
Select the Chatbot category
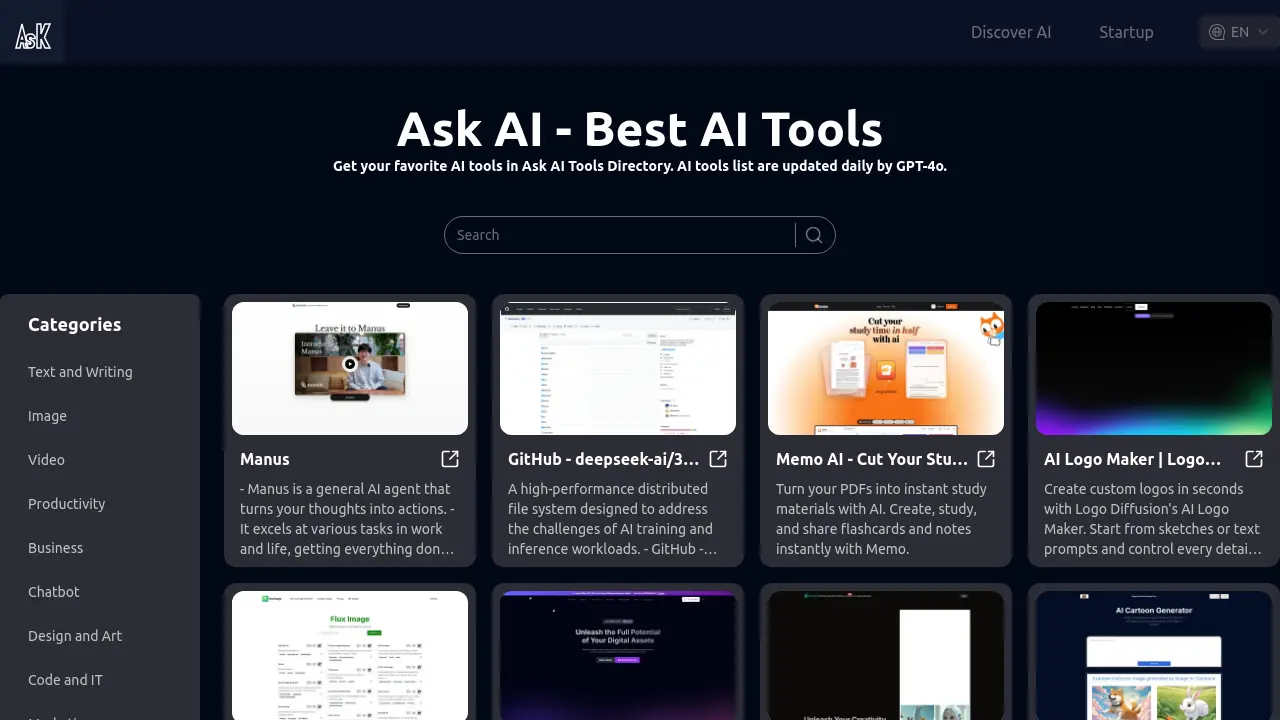coord(53,592)
